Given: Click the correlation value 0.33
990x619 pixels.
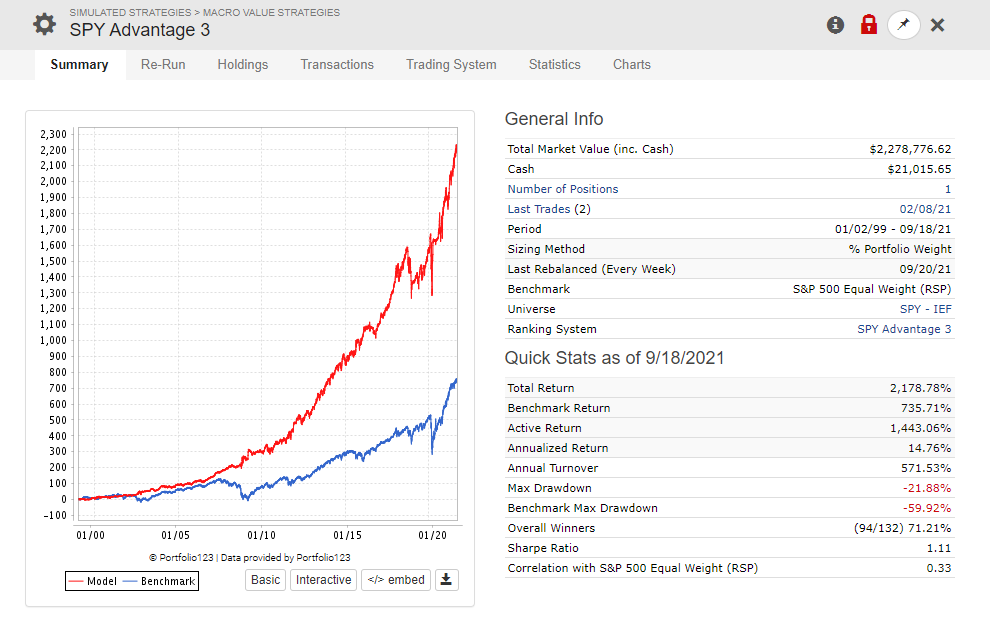Looking at the screenshot, I should point(939,568).
